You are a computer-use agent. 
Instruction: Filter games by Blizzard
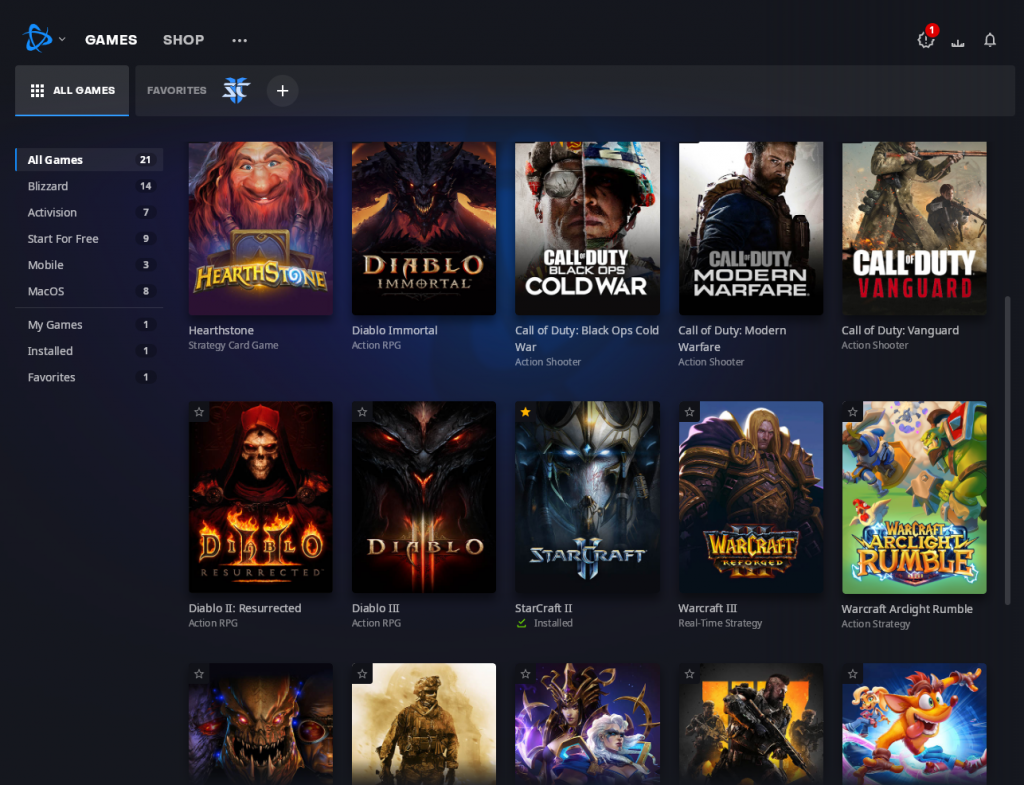click(89, 186)
